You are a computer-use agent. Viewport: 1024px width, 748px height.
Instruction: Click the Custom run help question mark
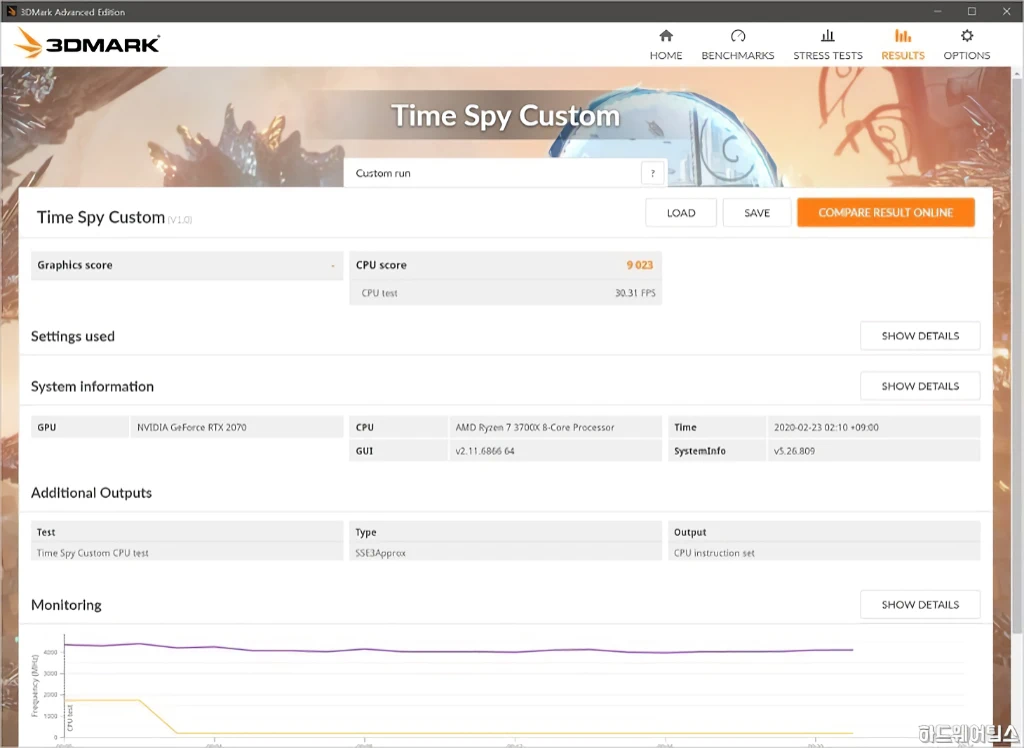(x=652, y=173)
